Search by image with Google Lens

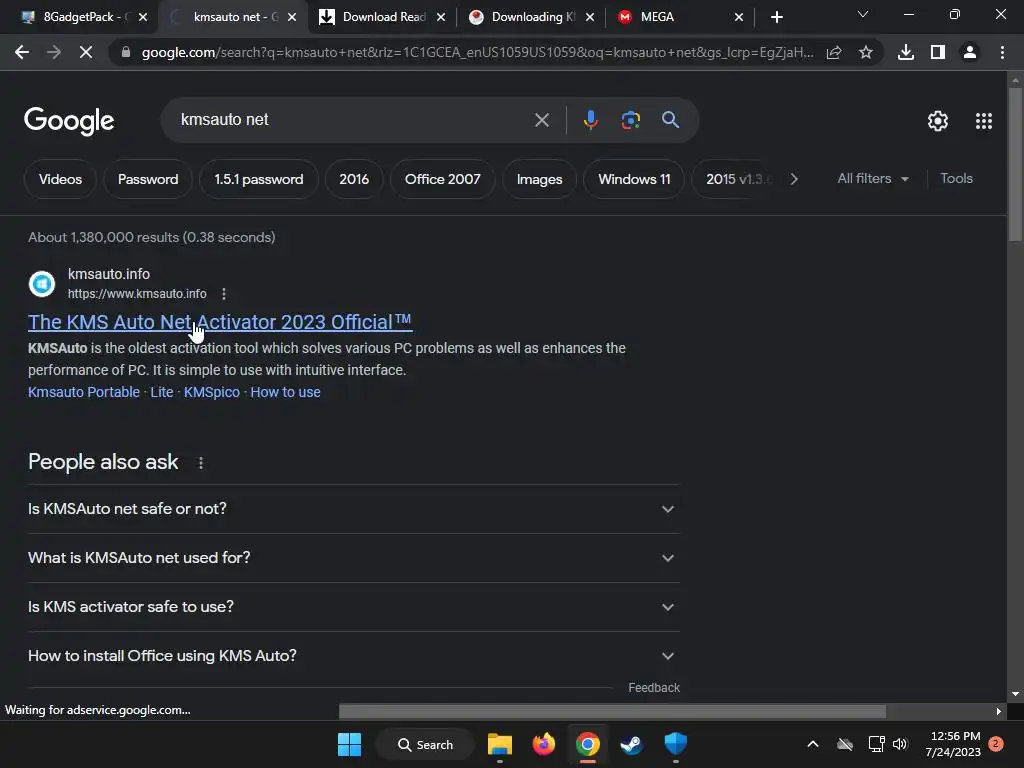tap(630, 120)
